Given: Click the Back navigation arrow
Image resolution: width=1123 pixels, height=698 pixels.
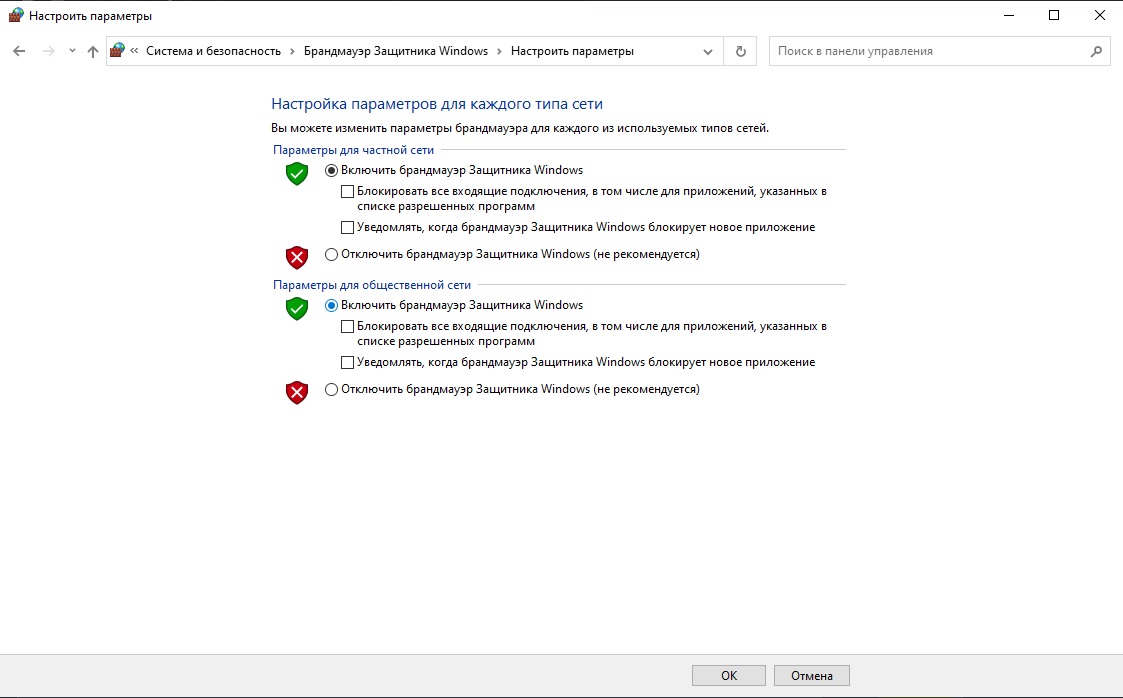Looking at the screenshot, I should click(x=19, y=51).
